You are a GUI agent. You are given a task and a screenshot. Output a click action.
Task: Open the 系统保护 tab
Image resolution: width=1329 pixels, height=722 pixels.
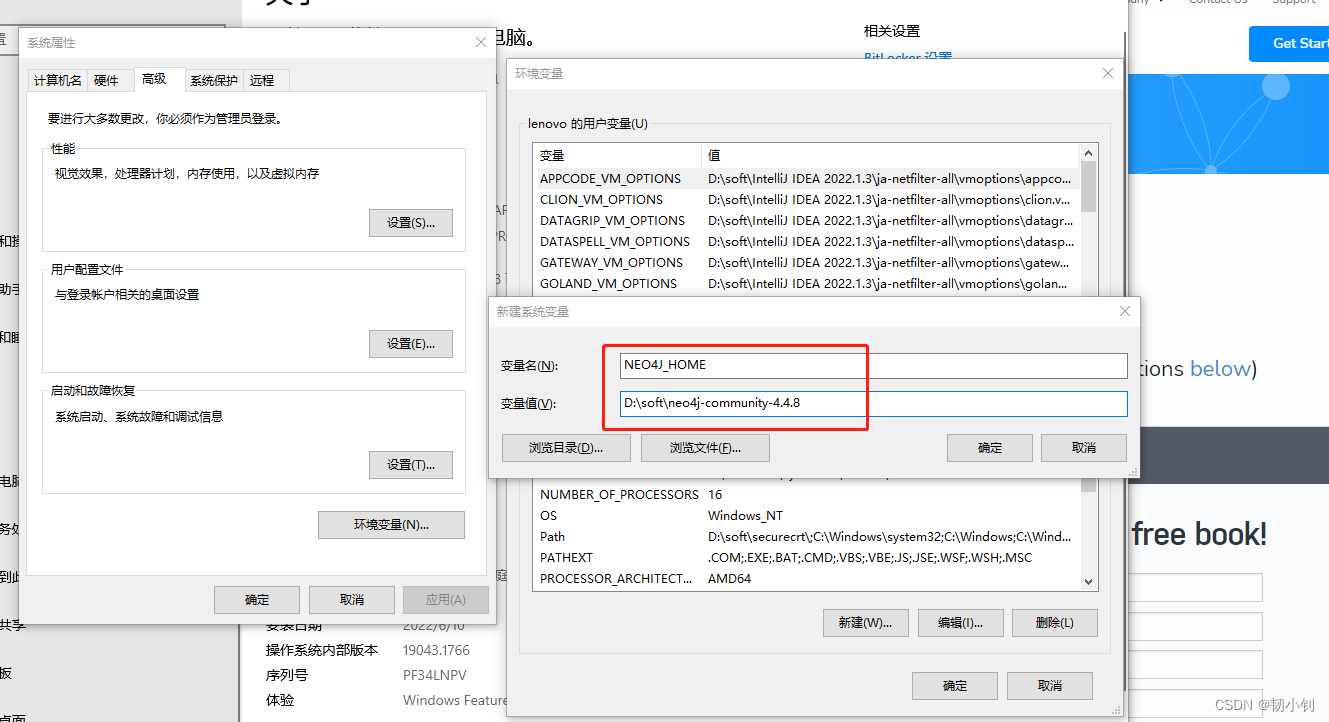coord(212,79)
